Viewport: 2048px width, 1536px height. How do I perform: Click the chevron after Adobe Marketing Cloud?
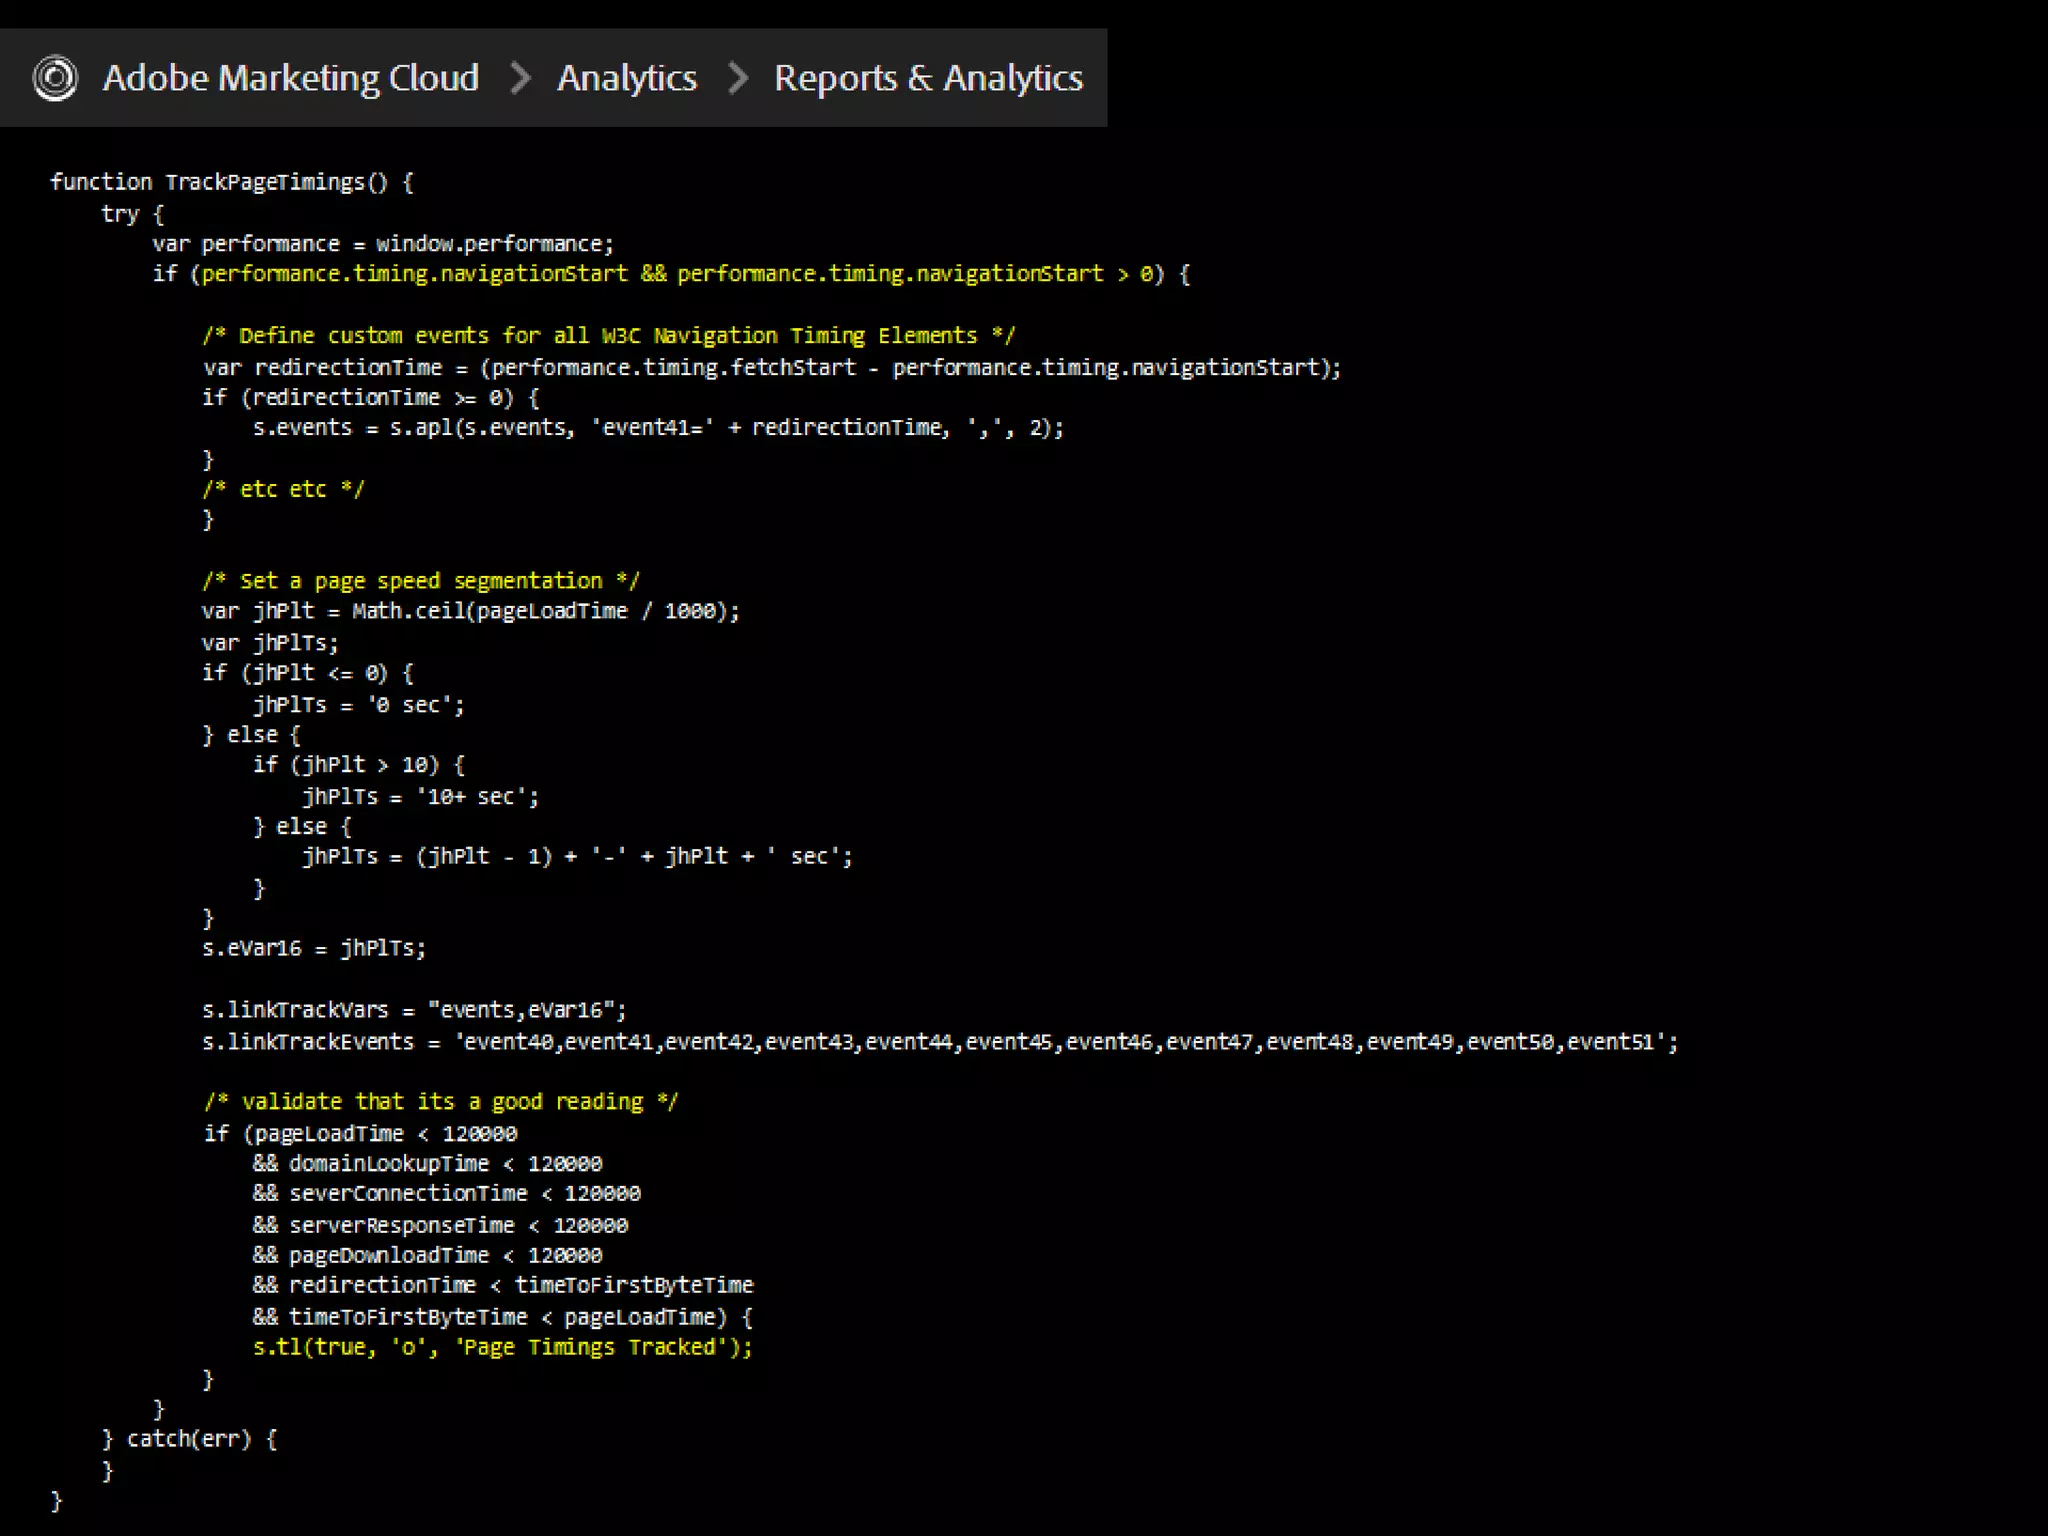(519, 78)
